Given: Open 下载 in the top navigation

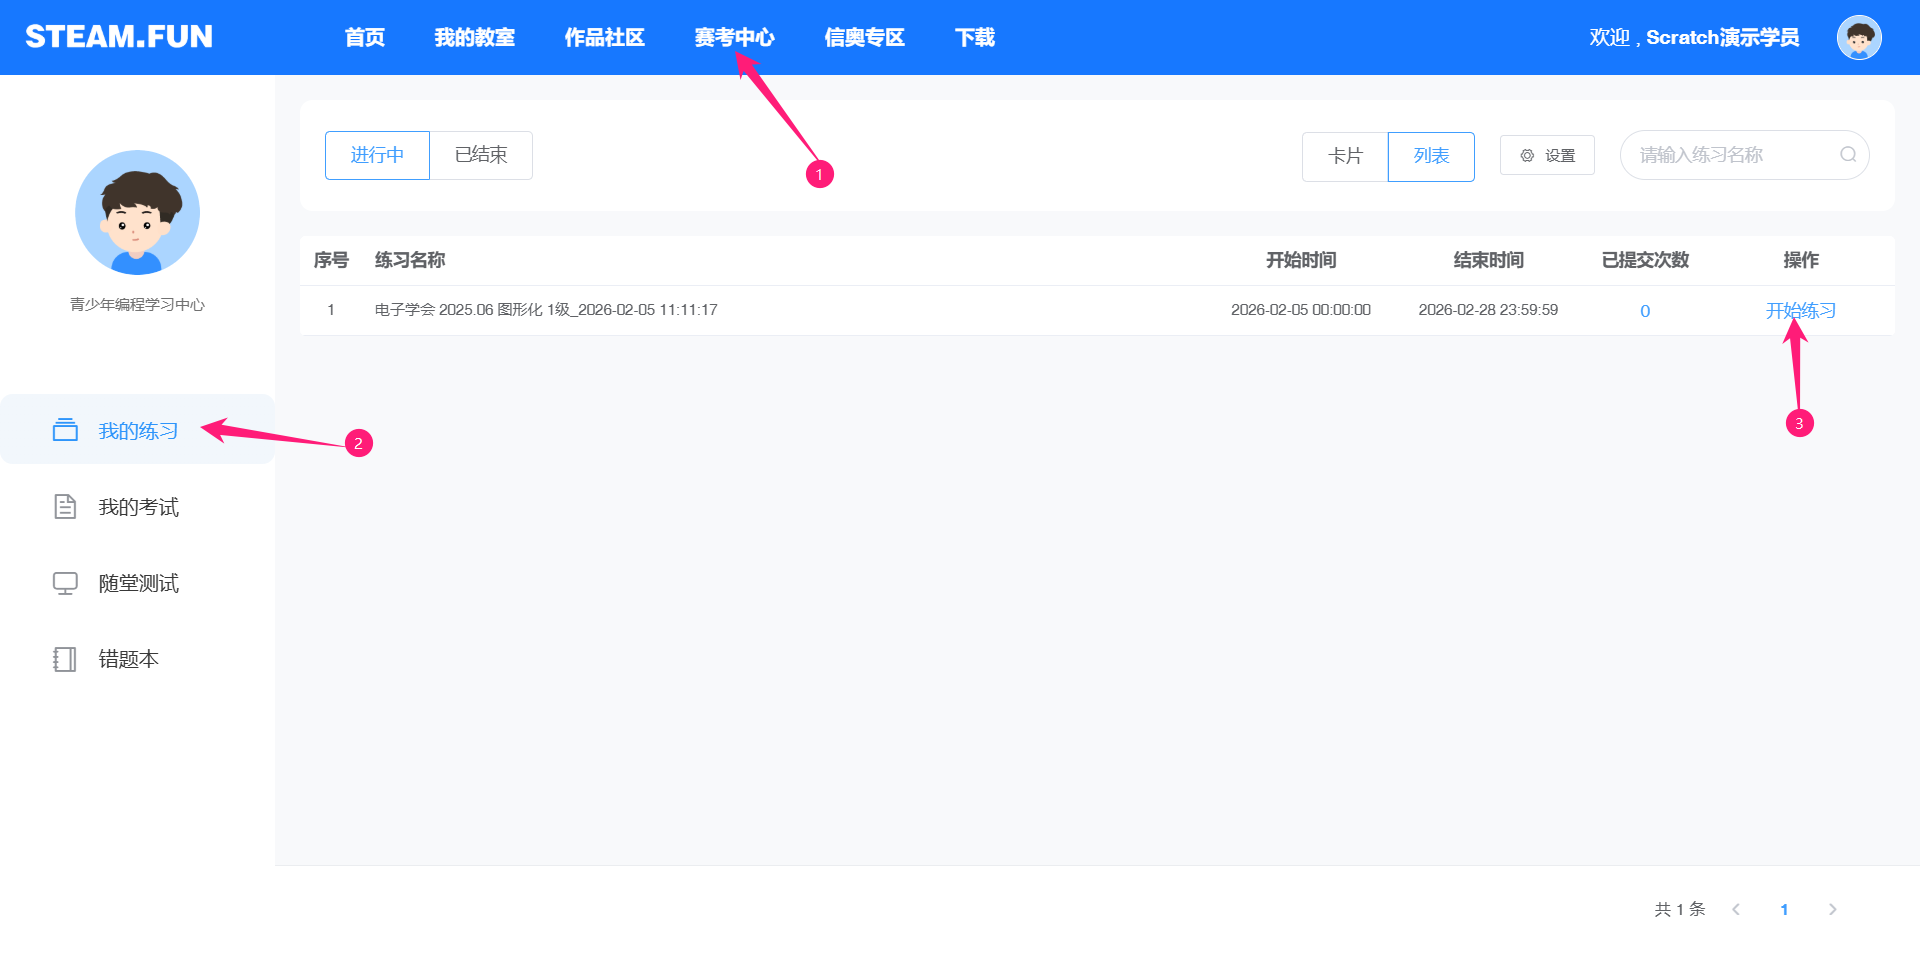Looking at the screenshot, I should click(x=975, y=38).
